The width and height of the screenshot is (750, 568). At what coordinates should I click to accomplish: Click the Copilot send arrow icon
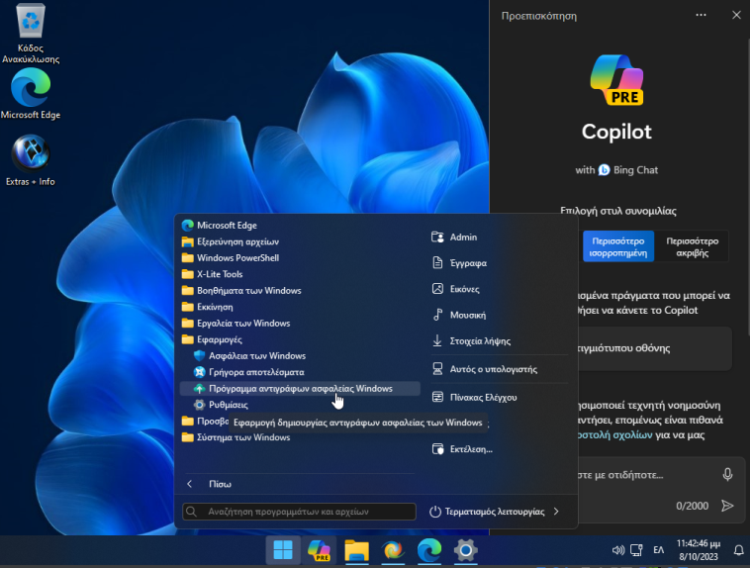727,505
